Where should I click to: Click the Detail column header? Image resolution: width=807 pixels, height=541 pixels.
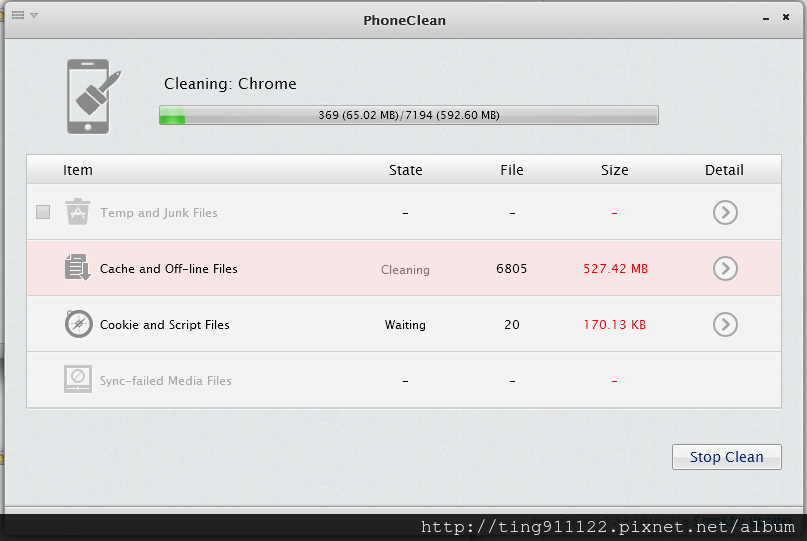724,170
